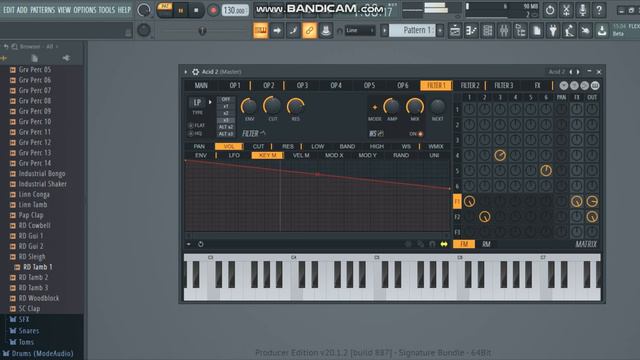
Task: Click the plus button right of Pattern 1
Action: (440, 30)
